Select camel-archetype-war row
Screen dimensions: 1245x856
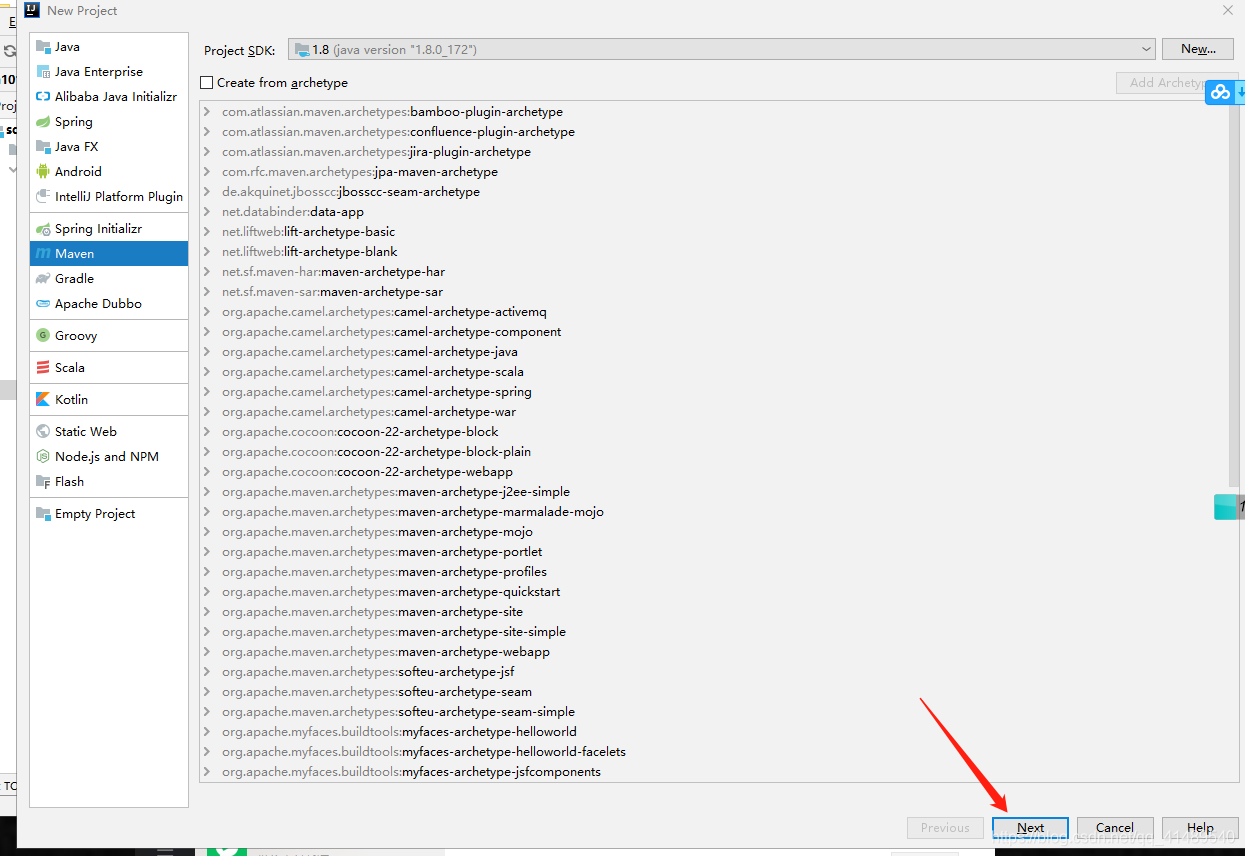(x=714, y=412)
